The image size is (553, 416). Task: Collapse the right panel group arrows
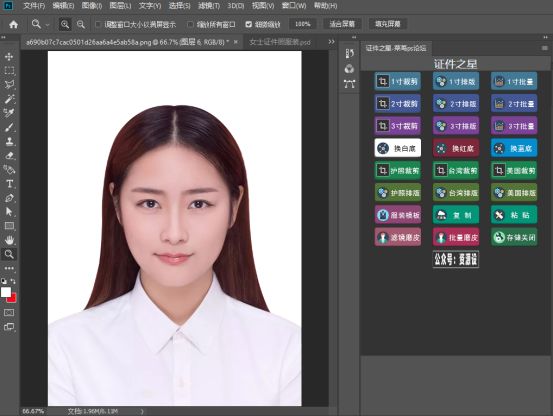click(x=545, y=37)
